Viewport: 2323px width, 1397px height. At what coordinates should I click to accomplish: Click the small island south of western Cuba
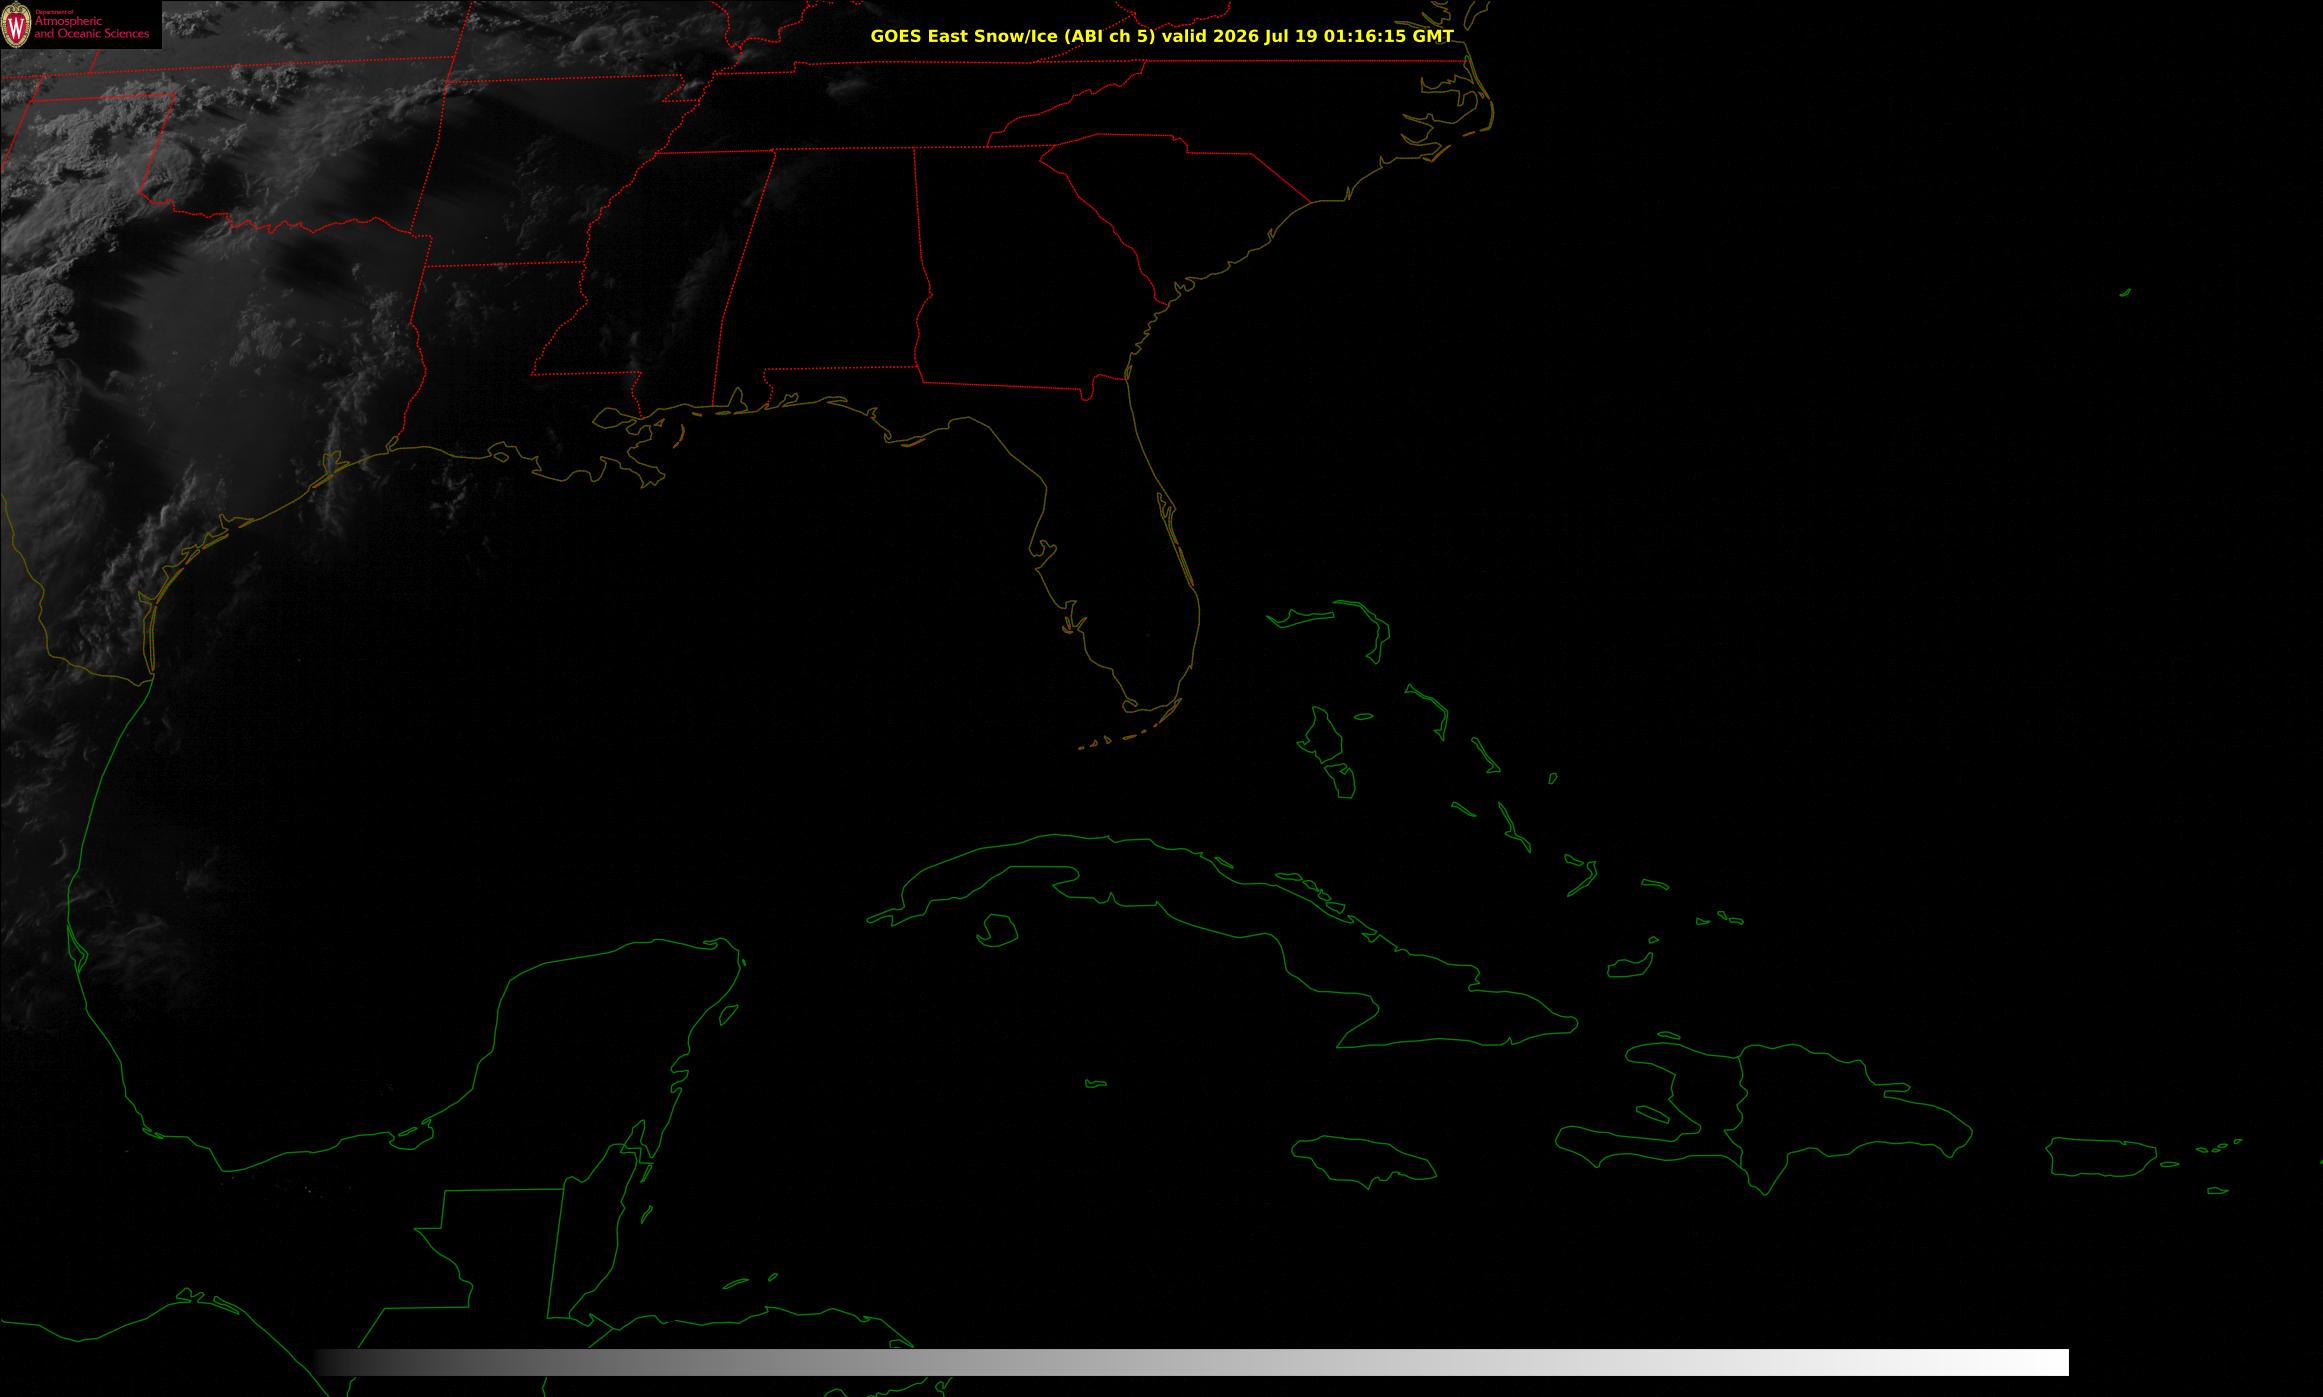coord(997,930)
